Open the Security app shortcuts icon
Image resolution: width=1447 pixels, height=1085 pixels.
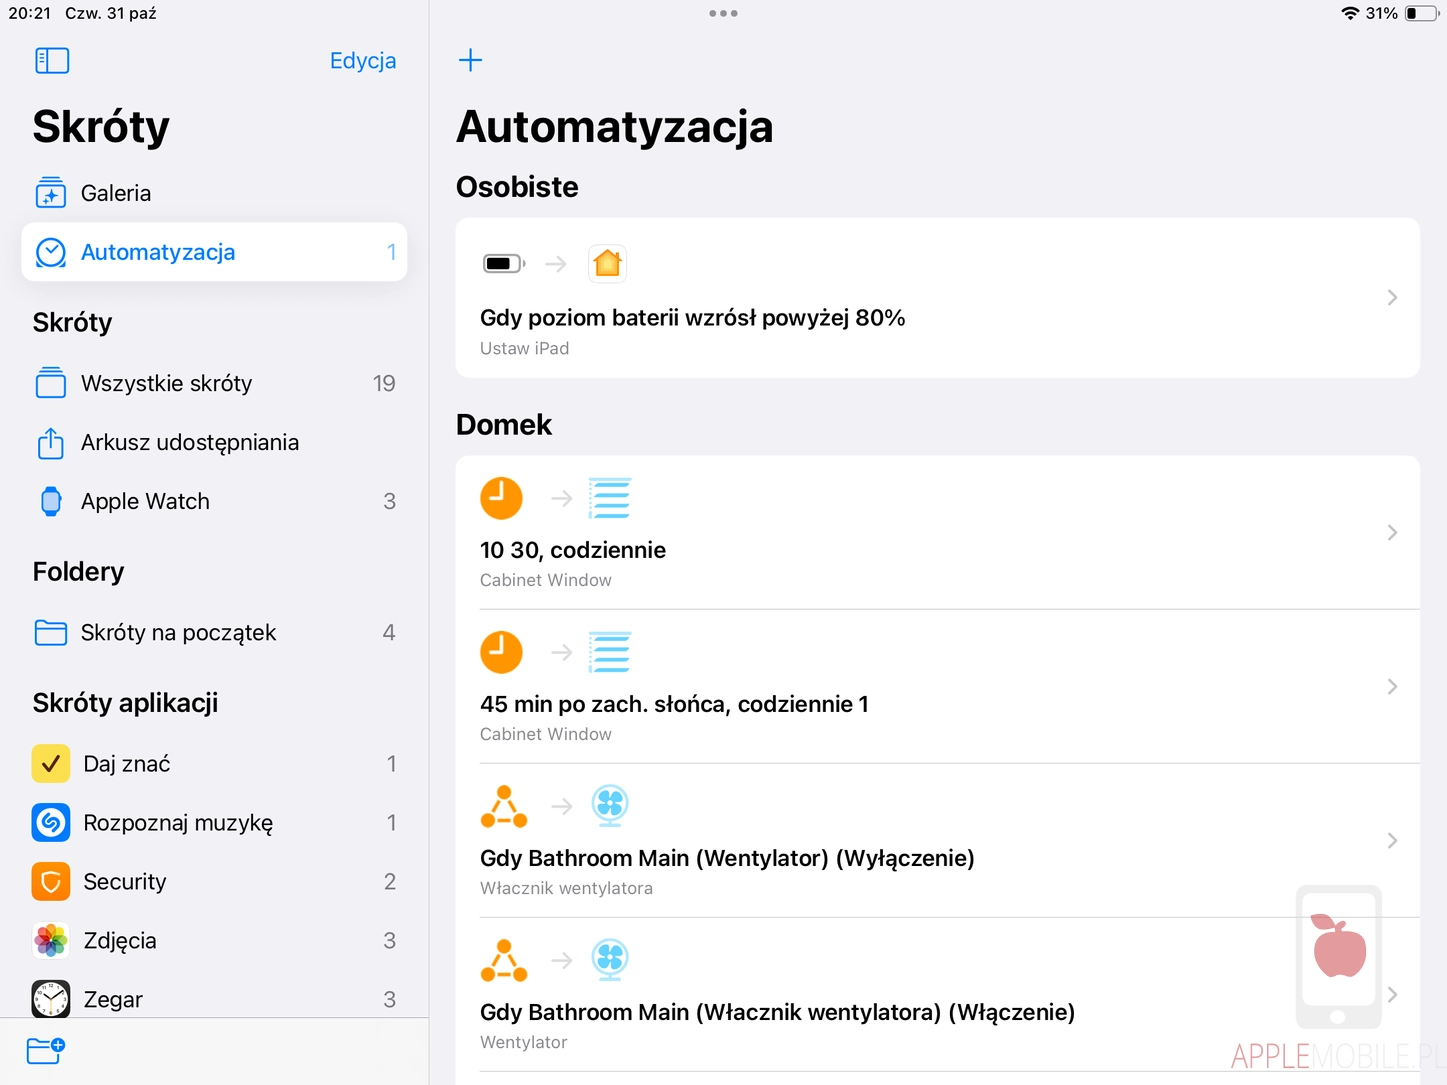[51, 882]
